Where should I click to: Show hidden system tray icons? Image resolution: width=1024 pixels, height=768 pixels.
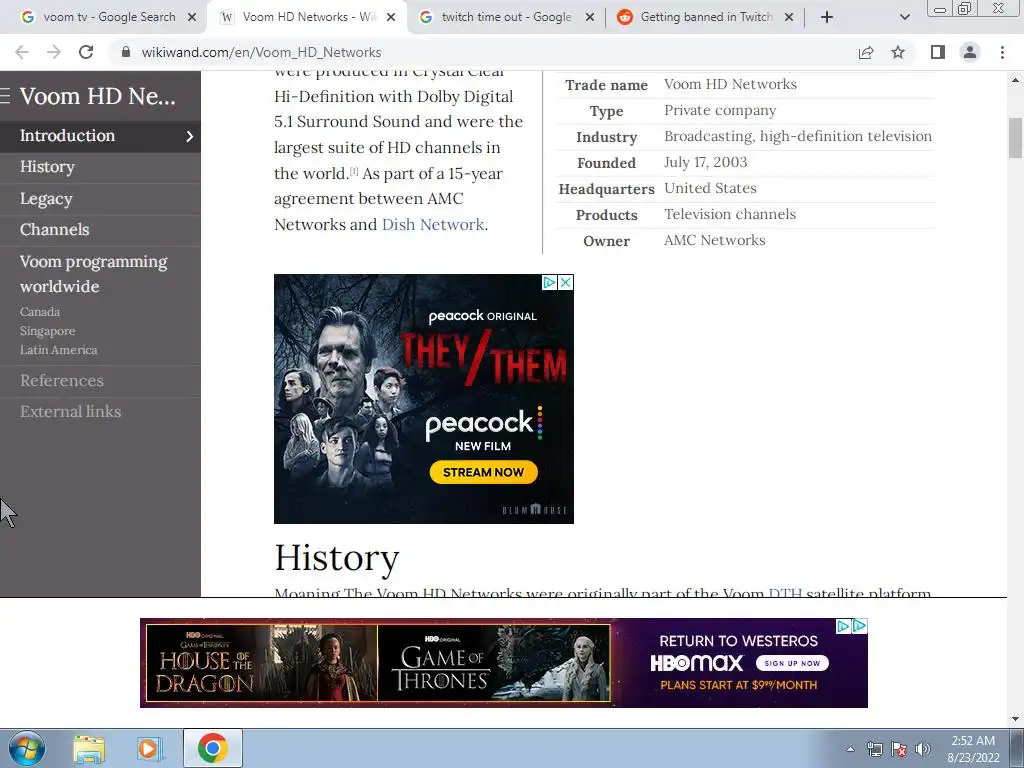click(850, 749)
